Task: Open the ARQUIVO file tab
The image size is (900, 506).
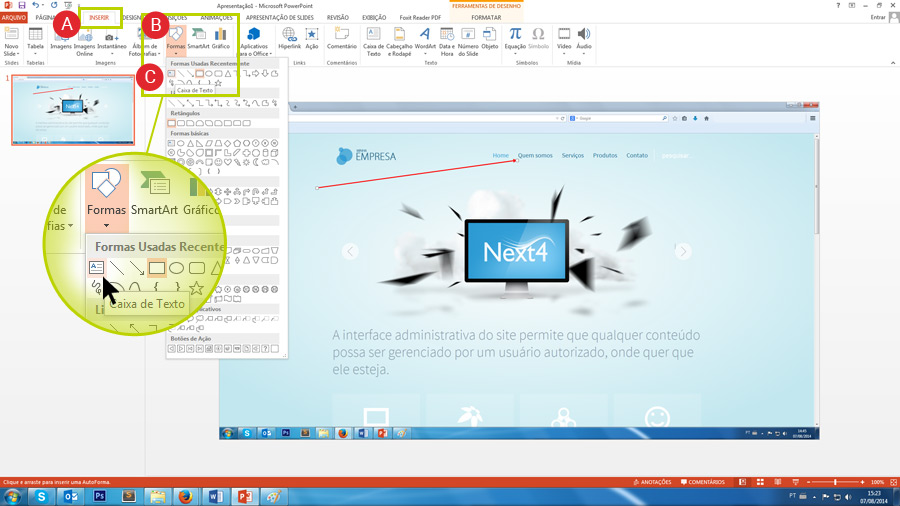Action: [x=14, y=17]
